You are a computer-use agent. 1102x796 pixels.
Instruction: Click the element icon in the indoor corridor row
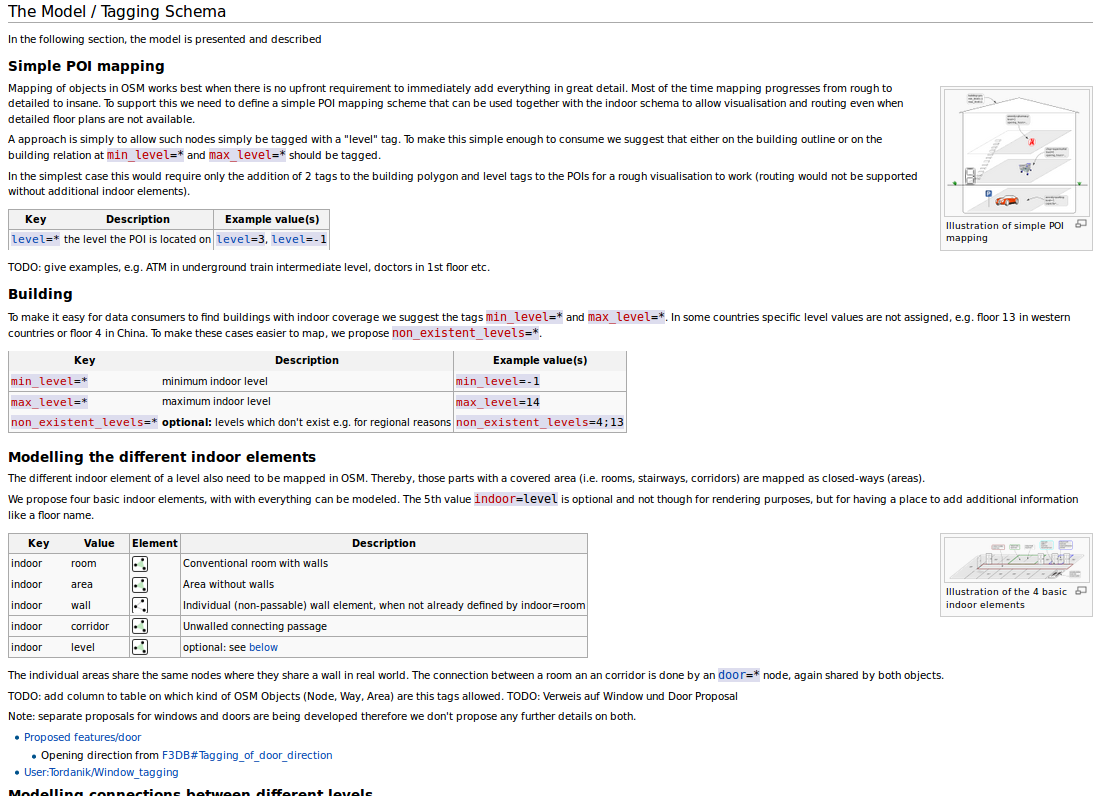pyautogui.click(x=140, y=626)
